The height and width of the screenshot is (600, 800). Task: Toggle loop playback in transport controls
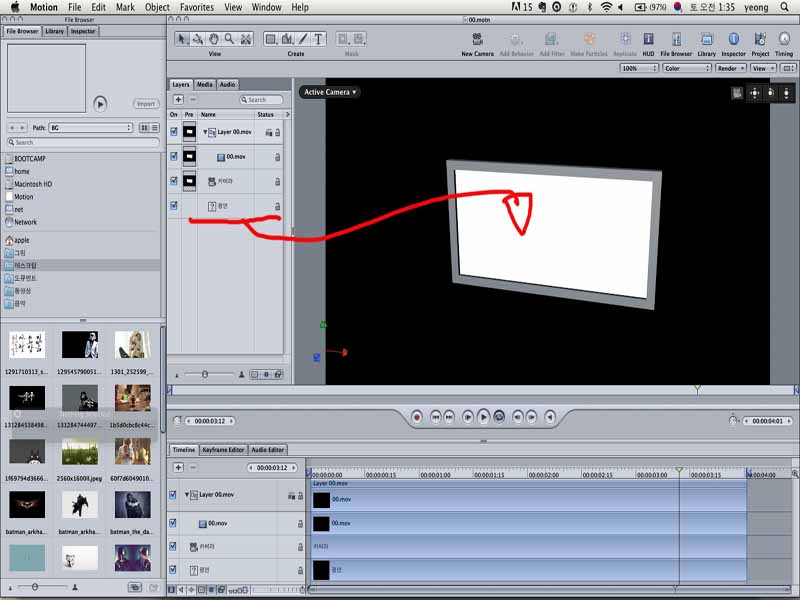499,417
